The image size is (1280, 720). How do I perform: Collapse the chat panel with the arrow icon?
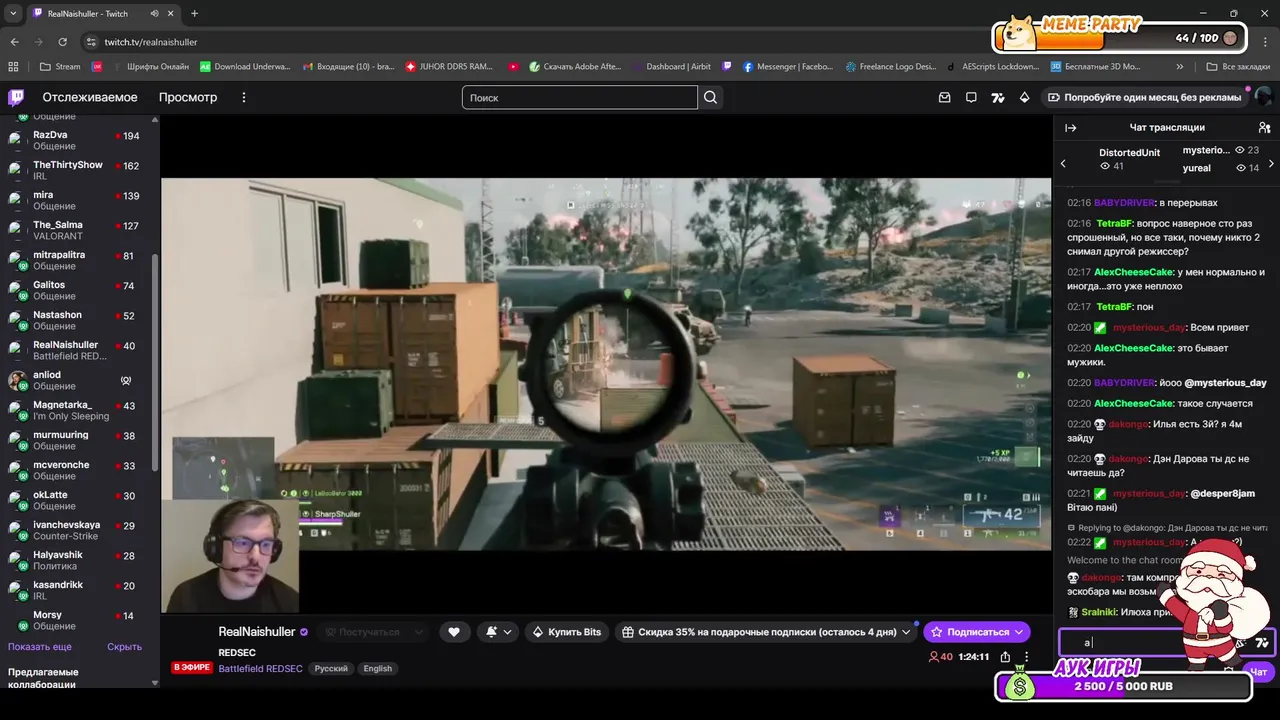click(1070, 128)
